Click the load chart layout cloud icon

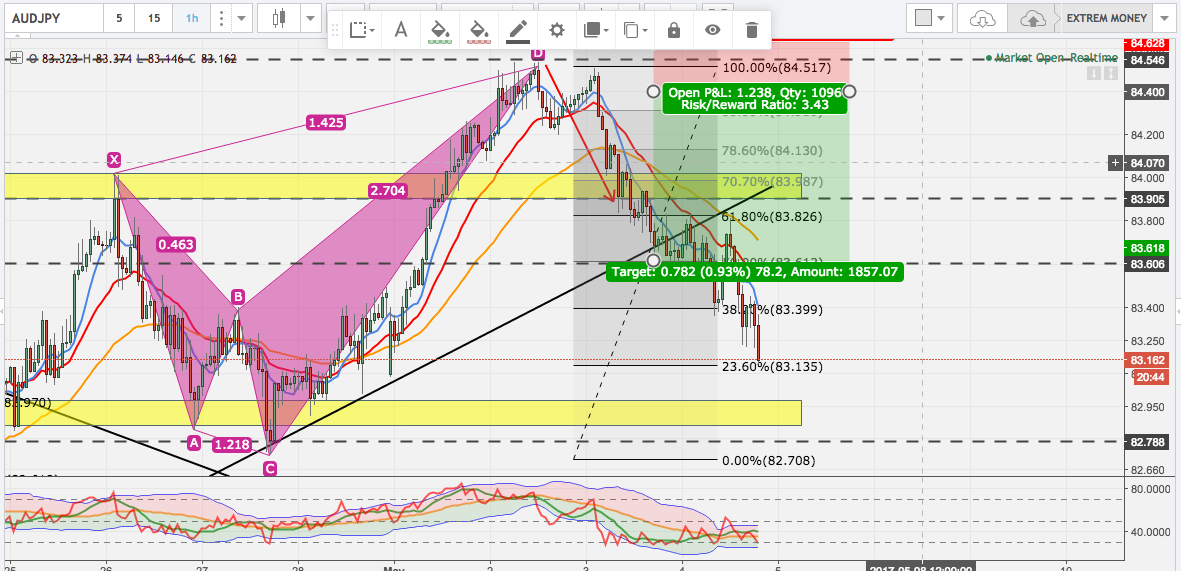(983, 18)
